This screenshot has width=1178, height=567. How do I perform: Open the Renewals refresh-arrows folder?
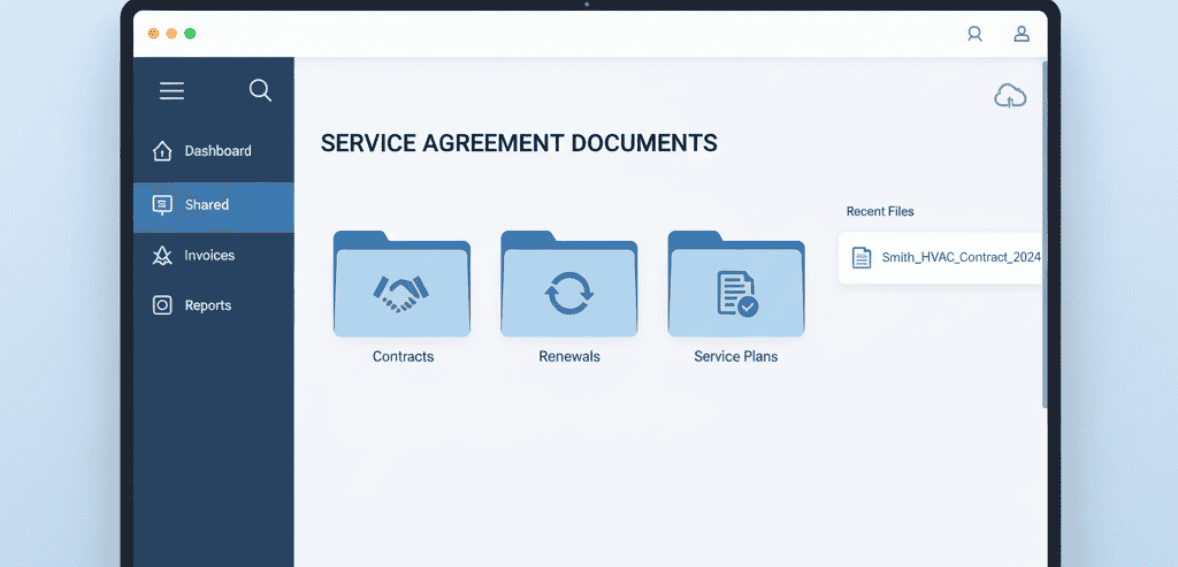[x=569, y=284]
